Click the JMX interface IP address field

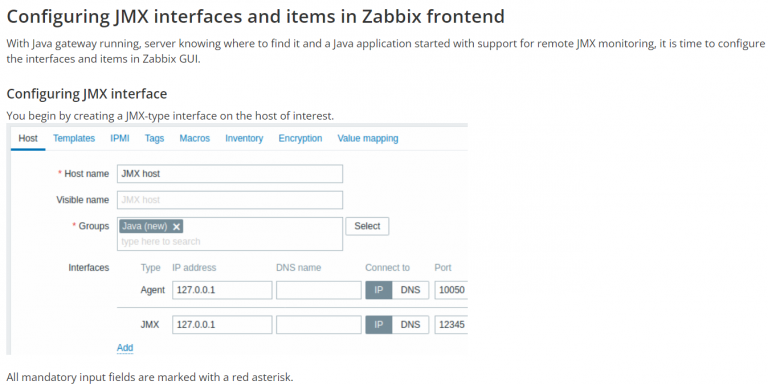(222, 325)
